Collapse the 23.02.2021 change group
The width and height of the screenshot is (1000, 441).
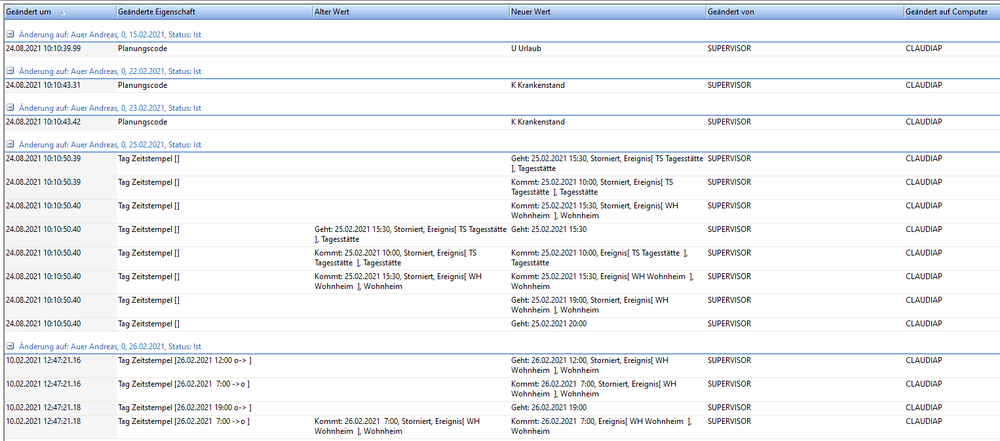coord(10,108)
